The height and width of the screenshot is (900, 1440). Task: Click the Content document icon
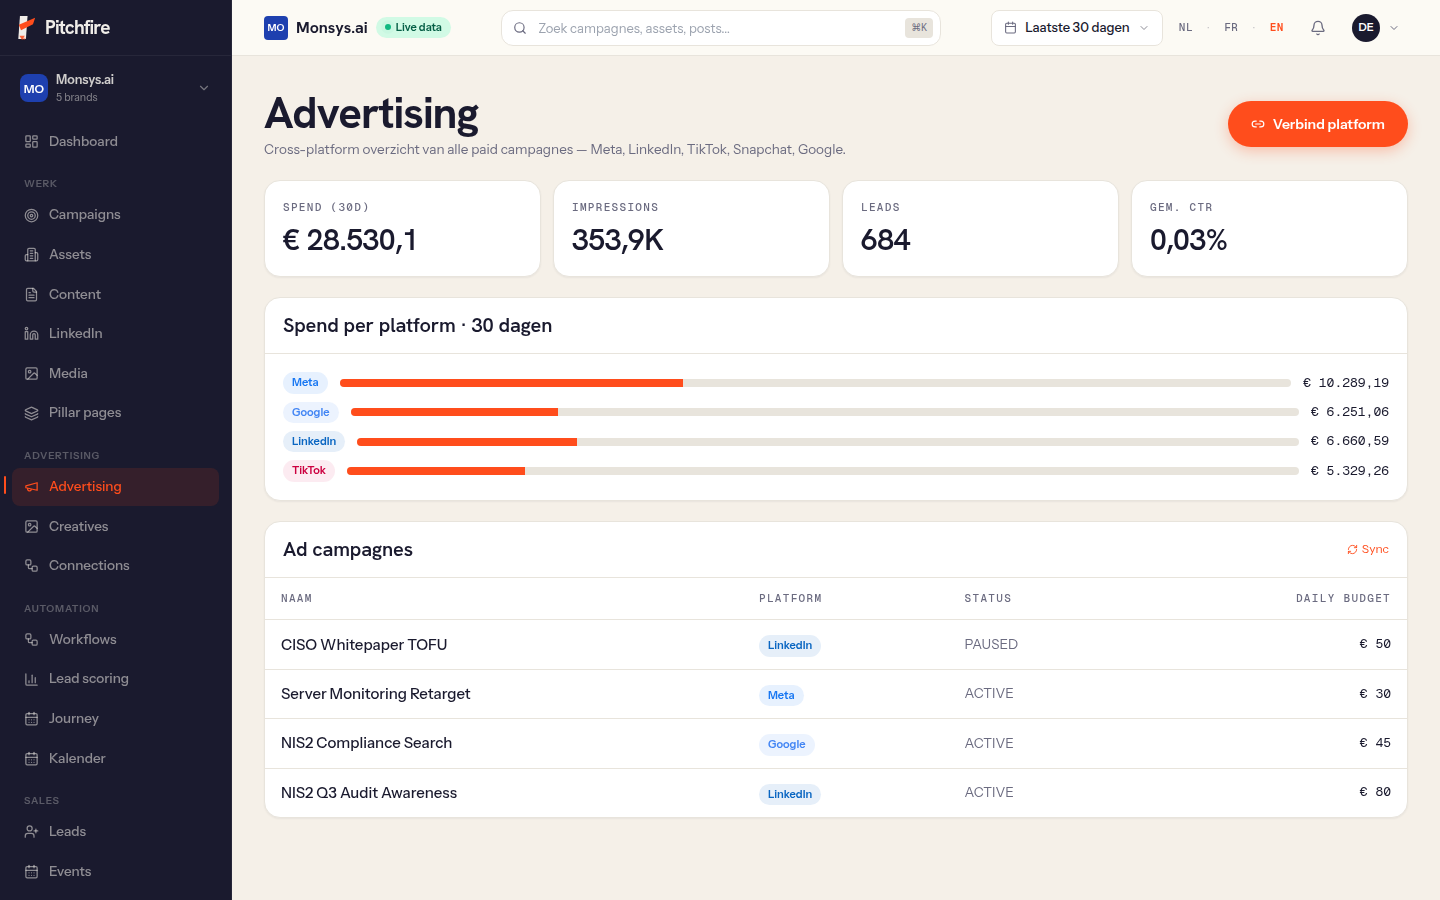(32, 295)
